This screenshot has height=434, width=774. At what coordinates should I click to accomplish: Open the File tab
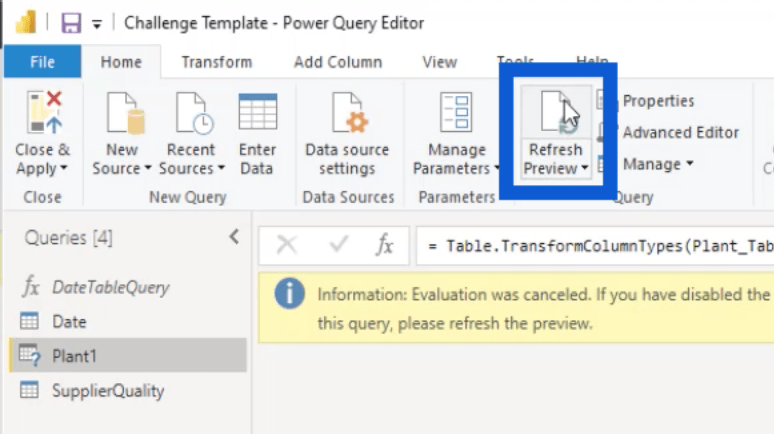pyautogui.click(x=42, y=62)
